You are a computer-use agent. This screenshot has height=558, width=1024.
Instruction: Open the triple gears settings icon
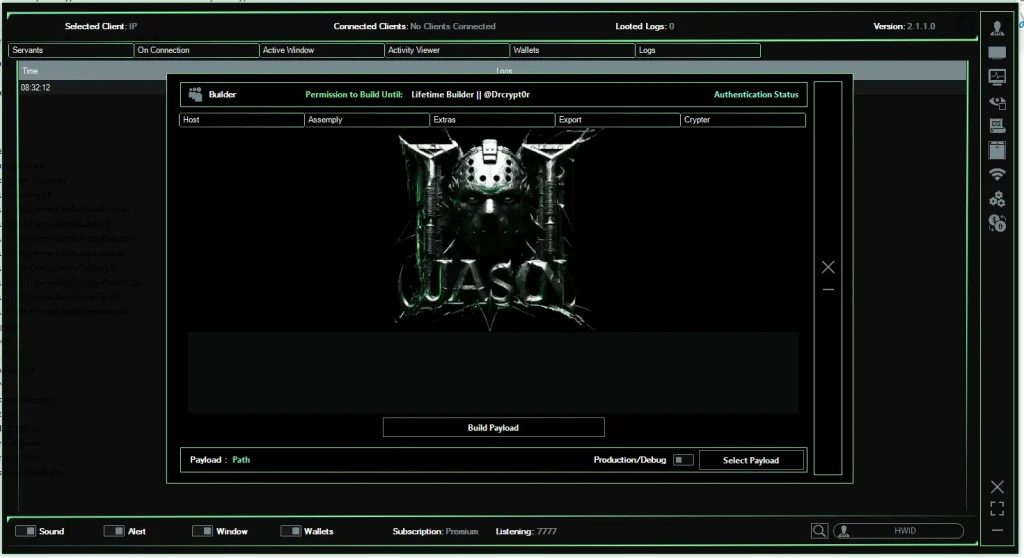997,199
